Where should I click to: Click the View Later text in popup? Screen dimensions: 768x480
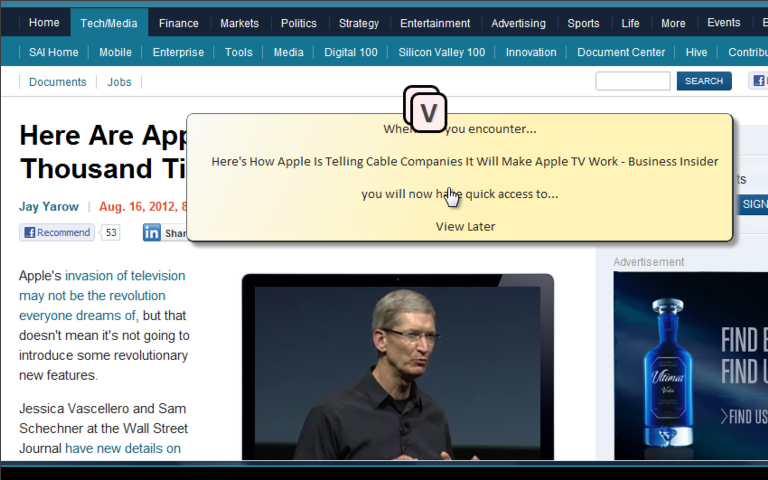pos(465,226)
